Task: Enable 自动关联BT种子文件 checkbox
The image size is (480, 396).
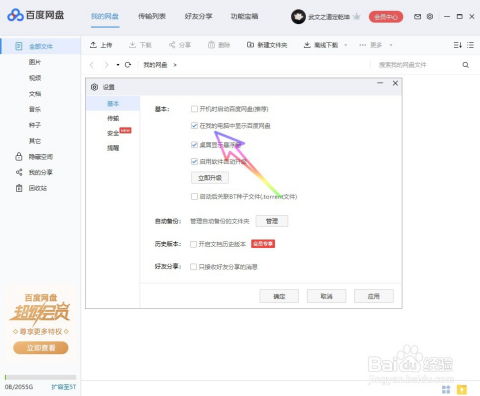Action: (194, 196)
